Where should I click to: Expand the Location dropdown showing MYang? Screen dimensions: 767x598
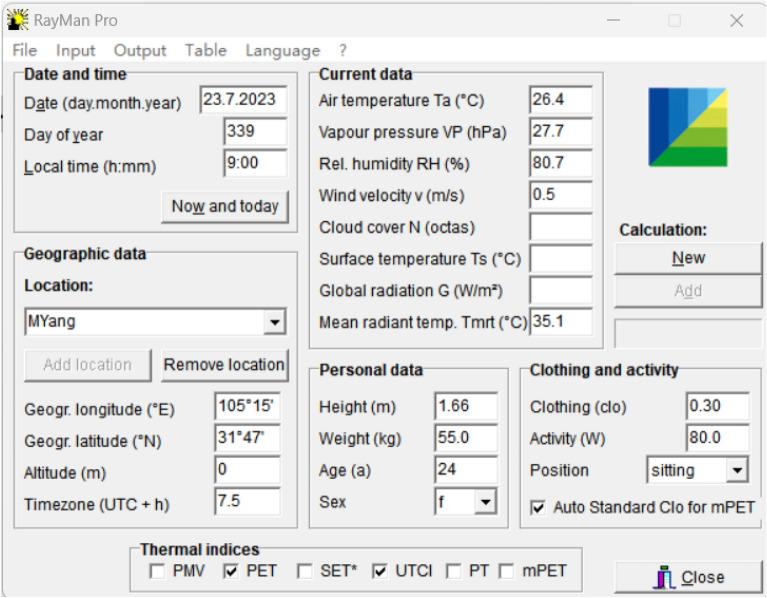coord(274,323)
